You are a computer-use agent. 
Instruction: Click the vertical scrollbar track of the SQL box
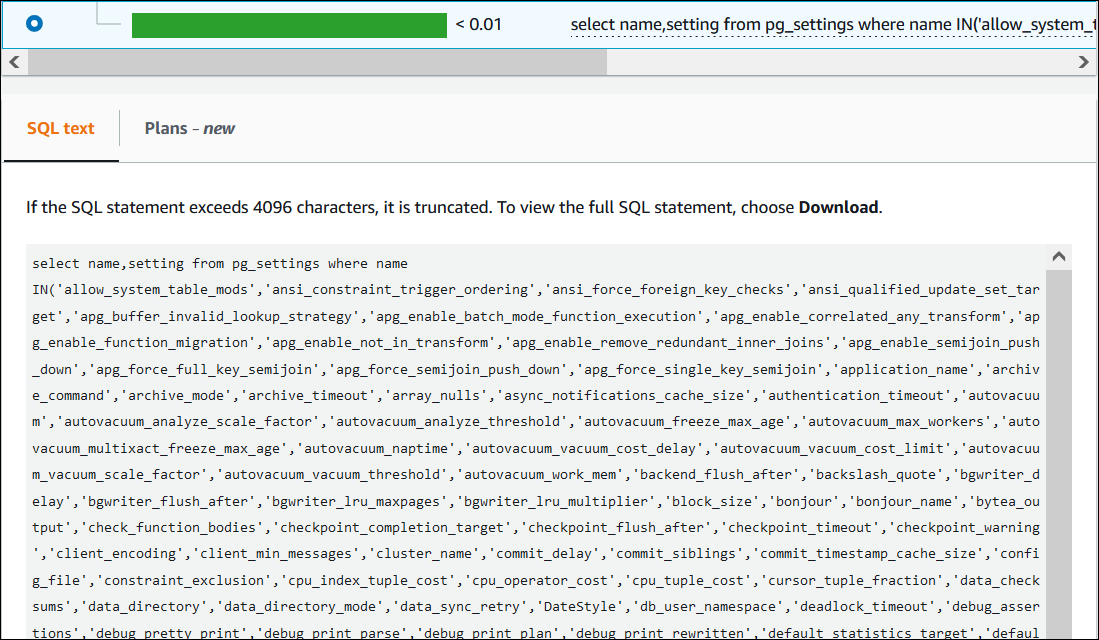(x=1058, y=450)
